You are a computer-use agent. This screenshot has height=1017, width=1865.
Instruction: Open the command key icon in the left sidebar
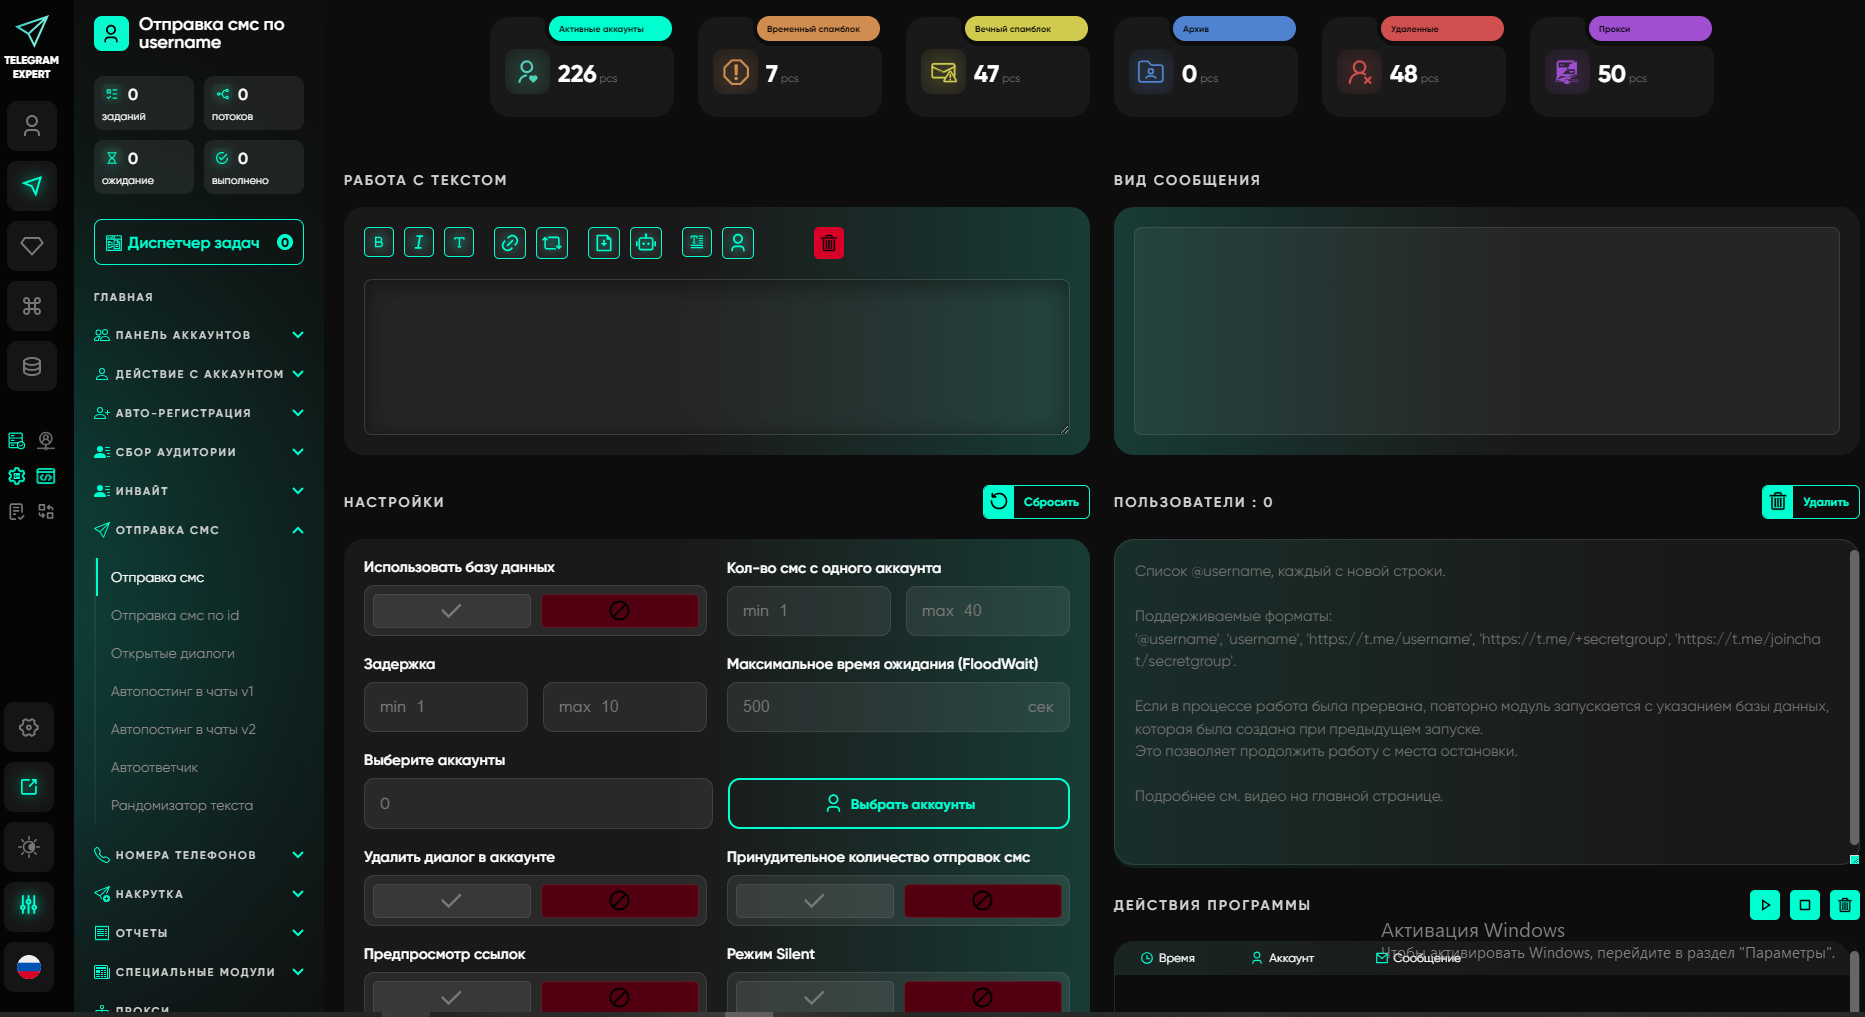click(32, 306)
